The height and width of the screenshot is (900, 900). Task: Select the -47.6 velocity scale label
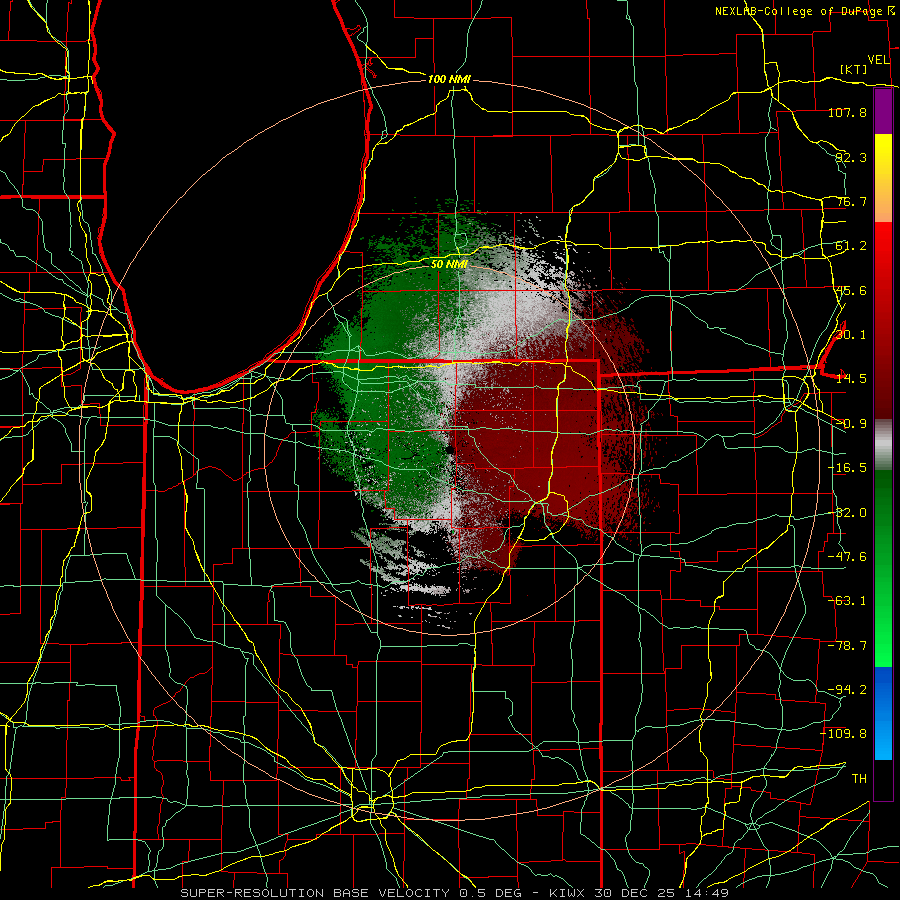click(847, 557)
